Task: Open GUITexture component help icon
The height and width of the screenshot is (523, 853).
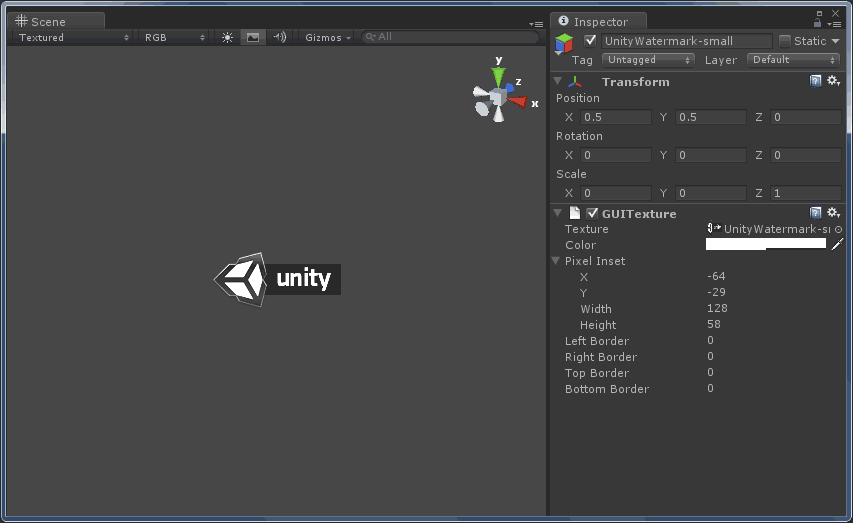Action: [x=815, y=213]
